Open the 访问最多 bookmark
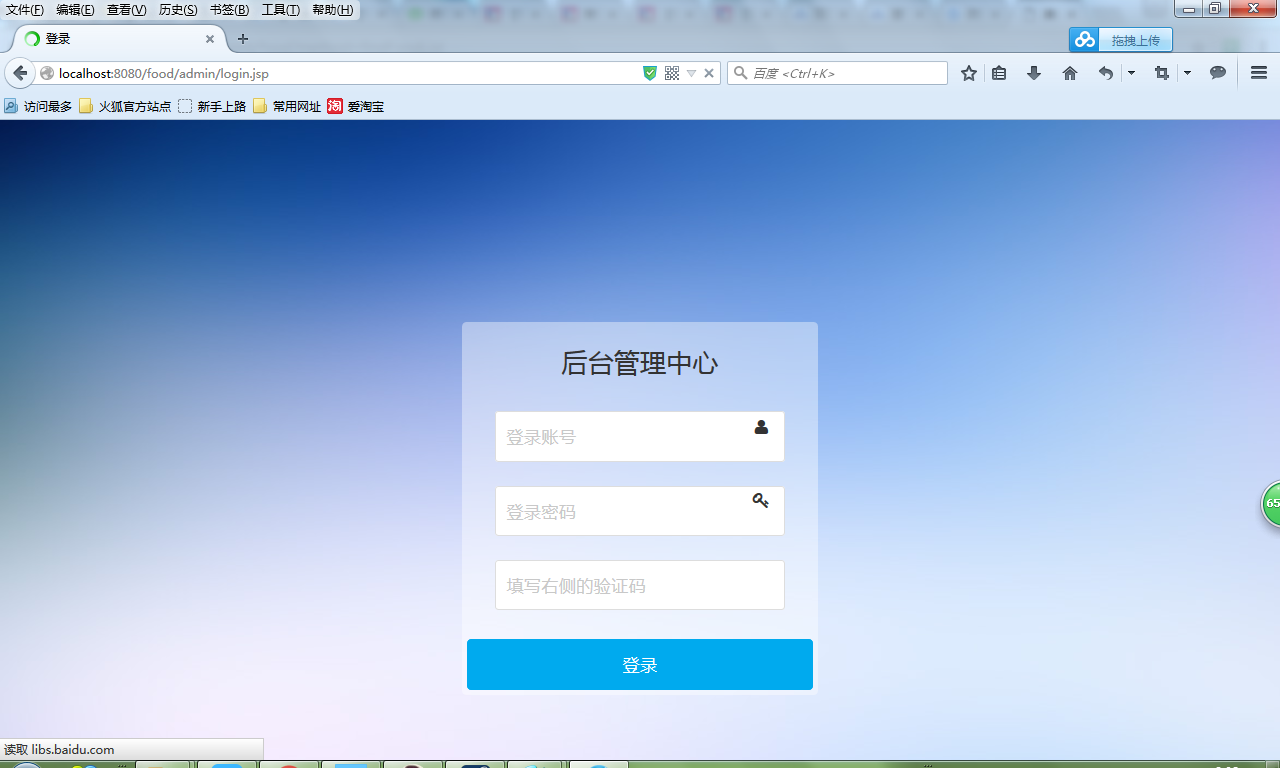 point(38,106)
